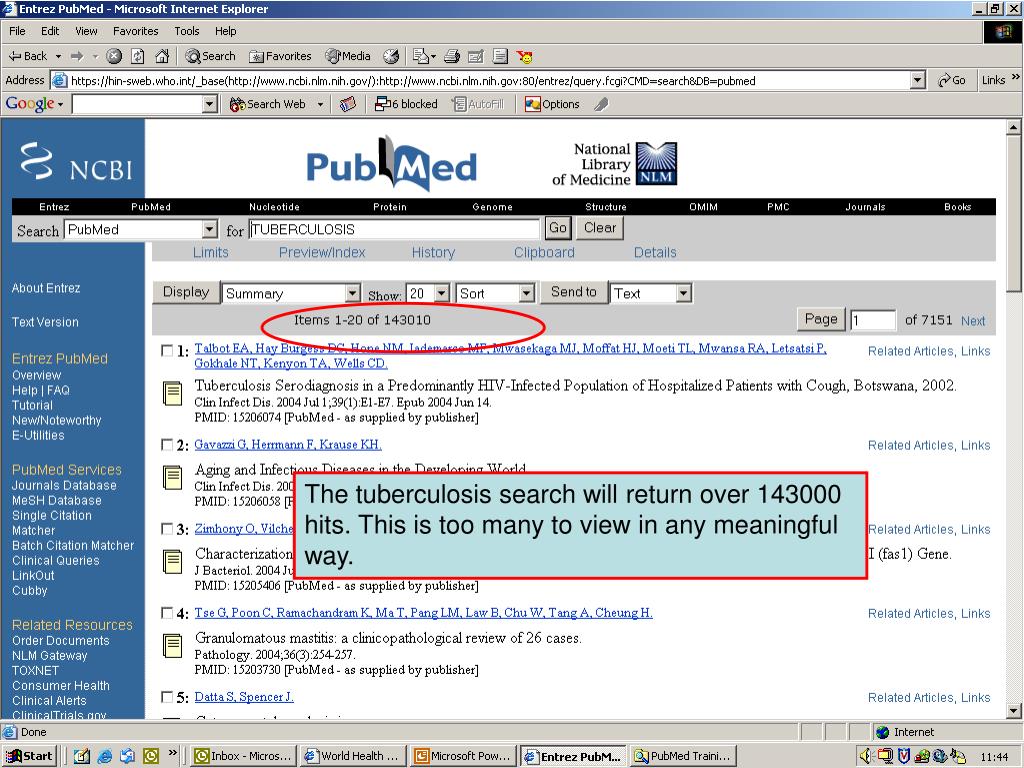1024x768 pixels.
Task: Check the box for result 3
Action: [x=167, y=528]
